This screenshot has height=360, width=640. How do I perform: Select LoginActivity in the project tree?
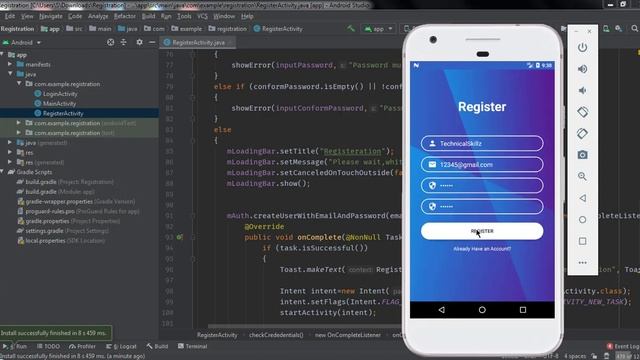click(x=60, y=93)
